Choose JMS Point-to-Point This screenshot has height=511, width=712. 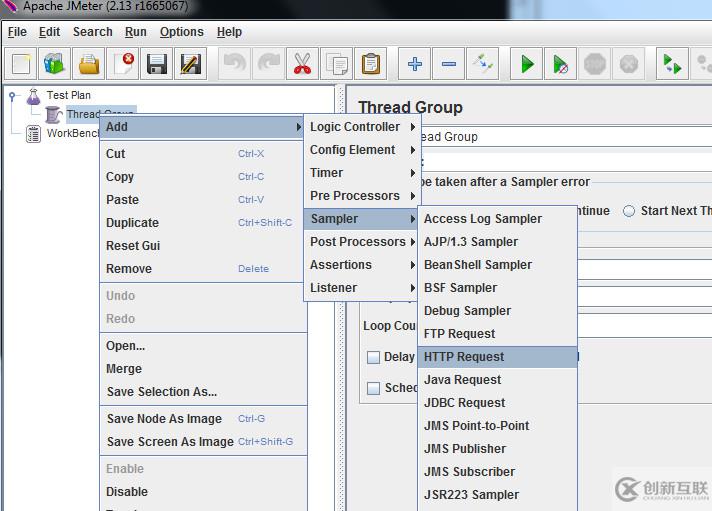click(498, 426)
